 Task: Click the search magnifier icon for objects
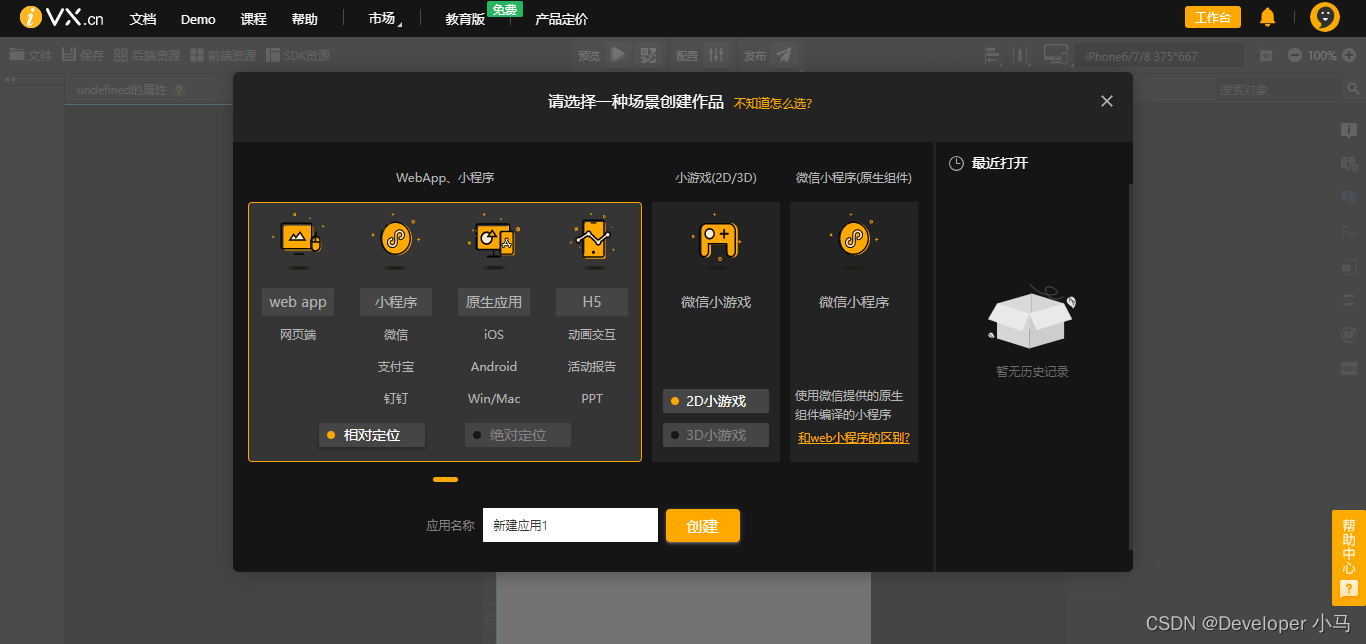(1353, 89)
